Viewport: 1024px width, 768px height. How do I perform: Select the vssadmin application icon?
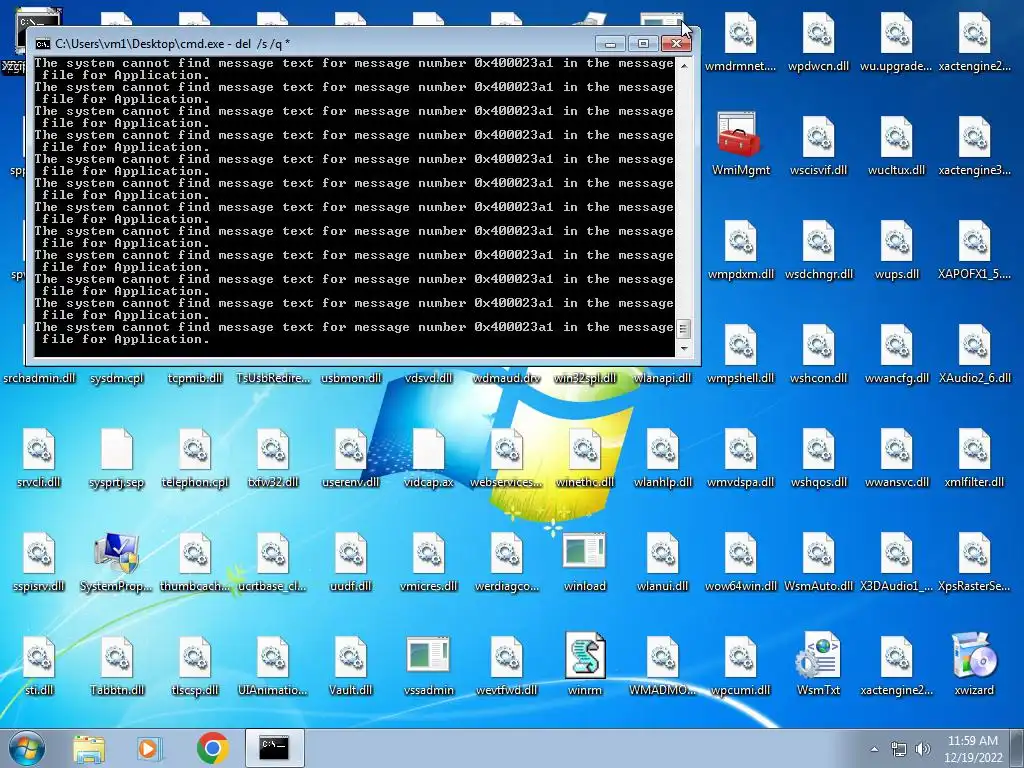pyautogui.click(x=428, y=654)
